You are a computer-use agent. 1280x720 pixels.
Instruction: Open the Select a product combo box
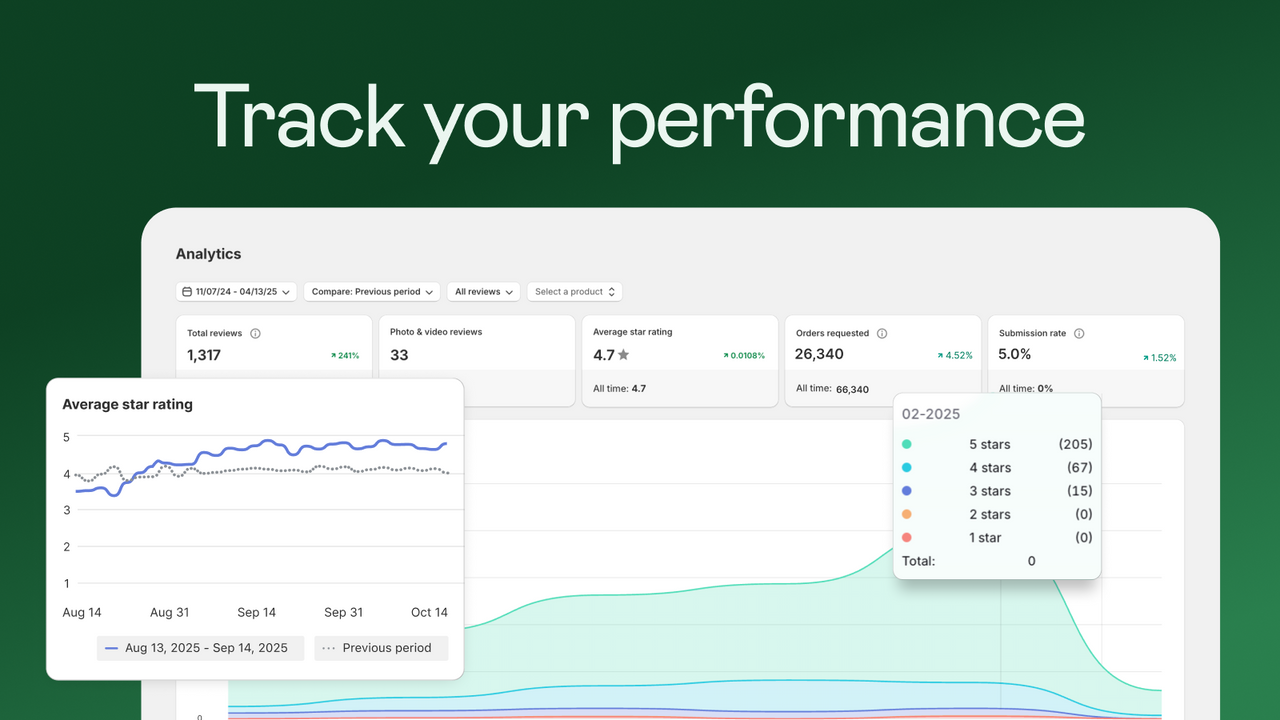pos(575,292)
